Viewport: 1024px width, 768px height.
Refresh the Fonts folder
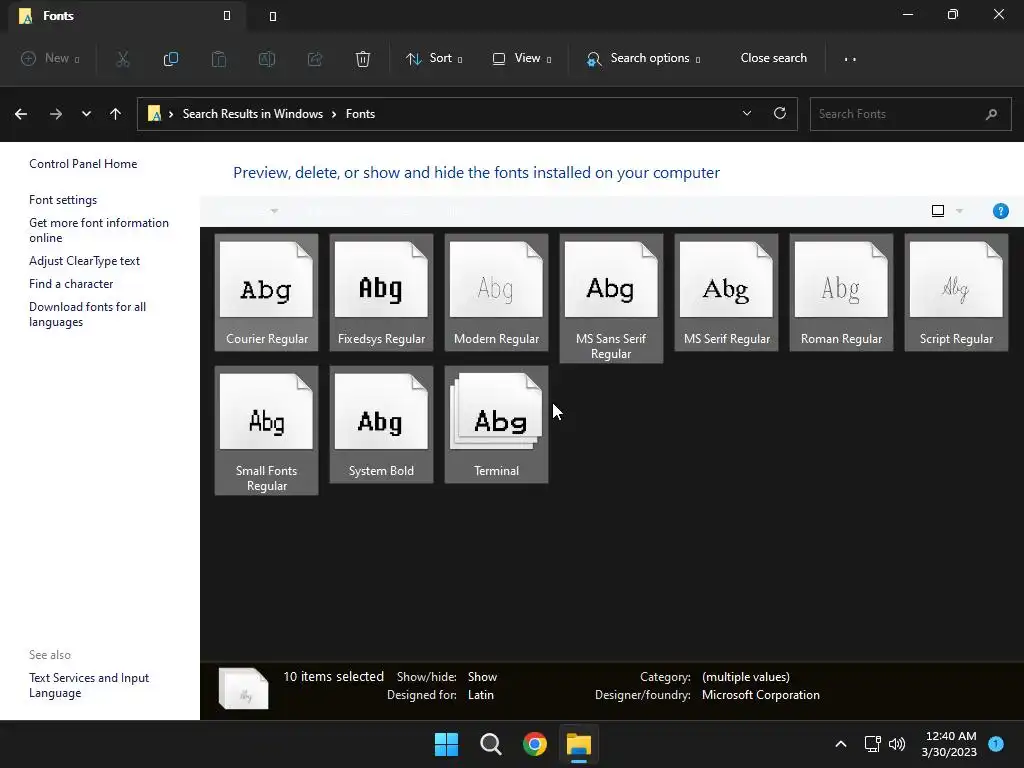pyautogui.click(x=780, y=113)
